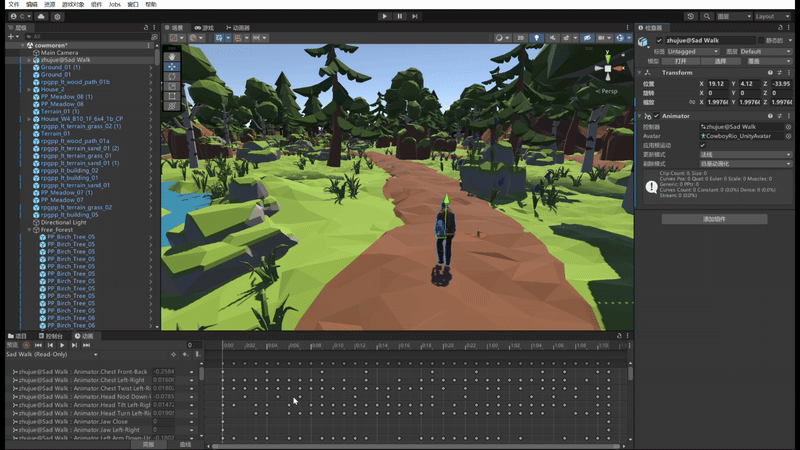The image size is (800, 450).
Task: Open the global search magnifier icon
Action: click(x=707, y=16)
